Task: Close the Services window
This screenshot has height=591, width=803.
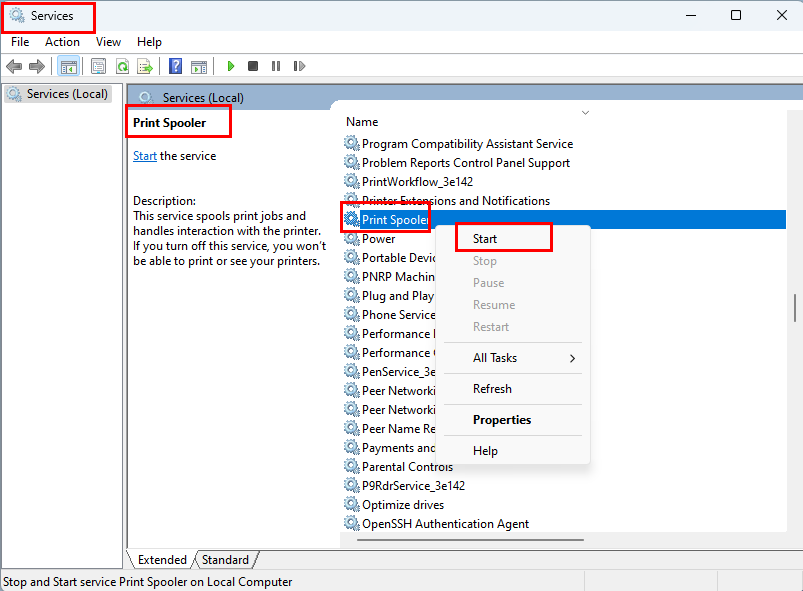Action: (781, 15)
